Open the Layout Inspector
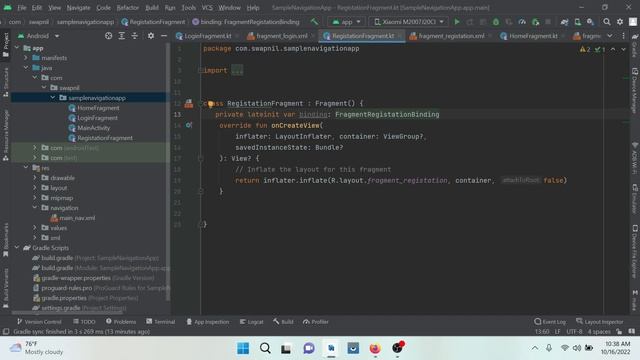Screen dimensions: 640x360 pos(600,322)
